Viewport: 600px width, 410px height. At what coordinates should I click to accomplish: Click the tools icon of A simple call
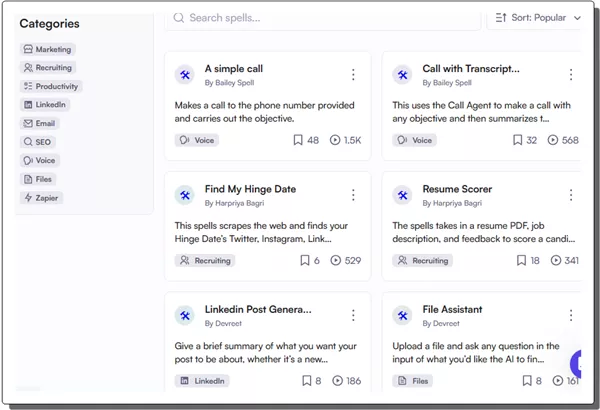click(185, 75)
